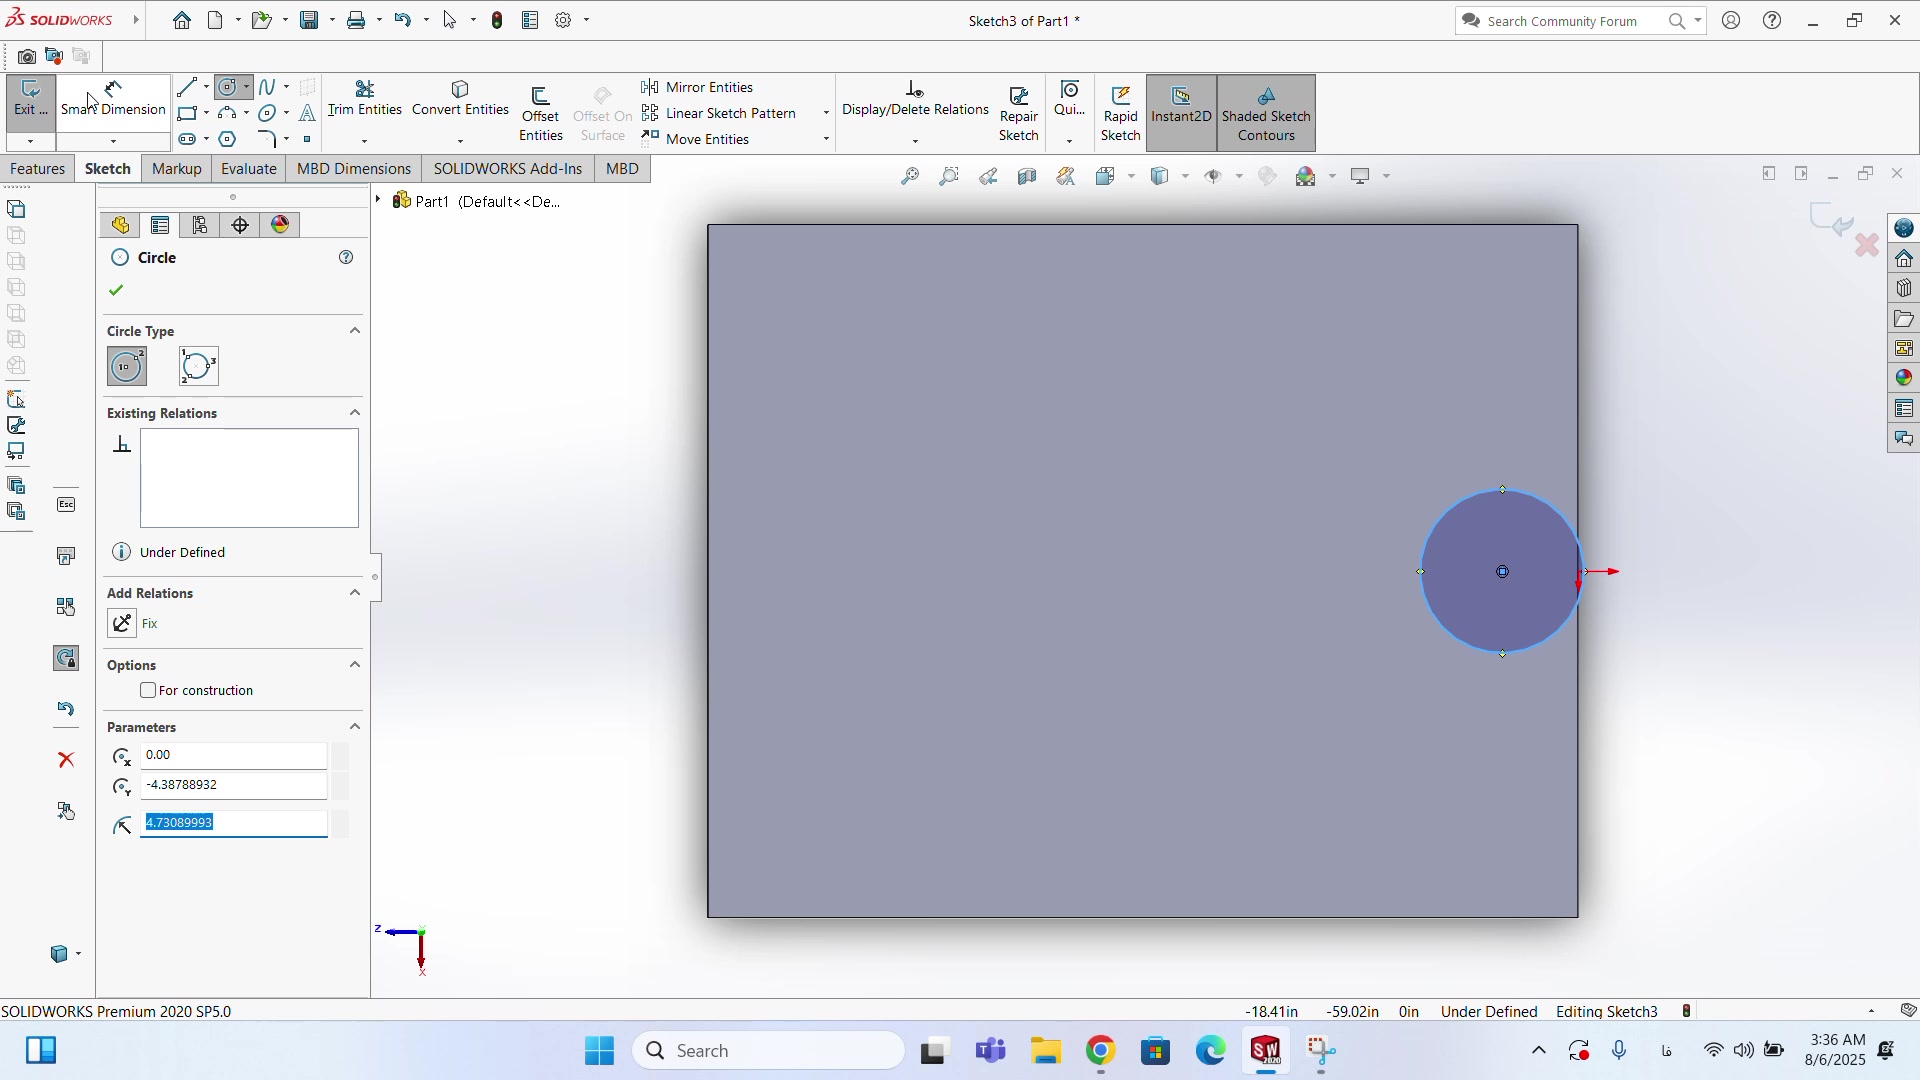1920x1080 pixels.
Task: Click Display/Delete Relations button
Action: 915,99
